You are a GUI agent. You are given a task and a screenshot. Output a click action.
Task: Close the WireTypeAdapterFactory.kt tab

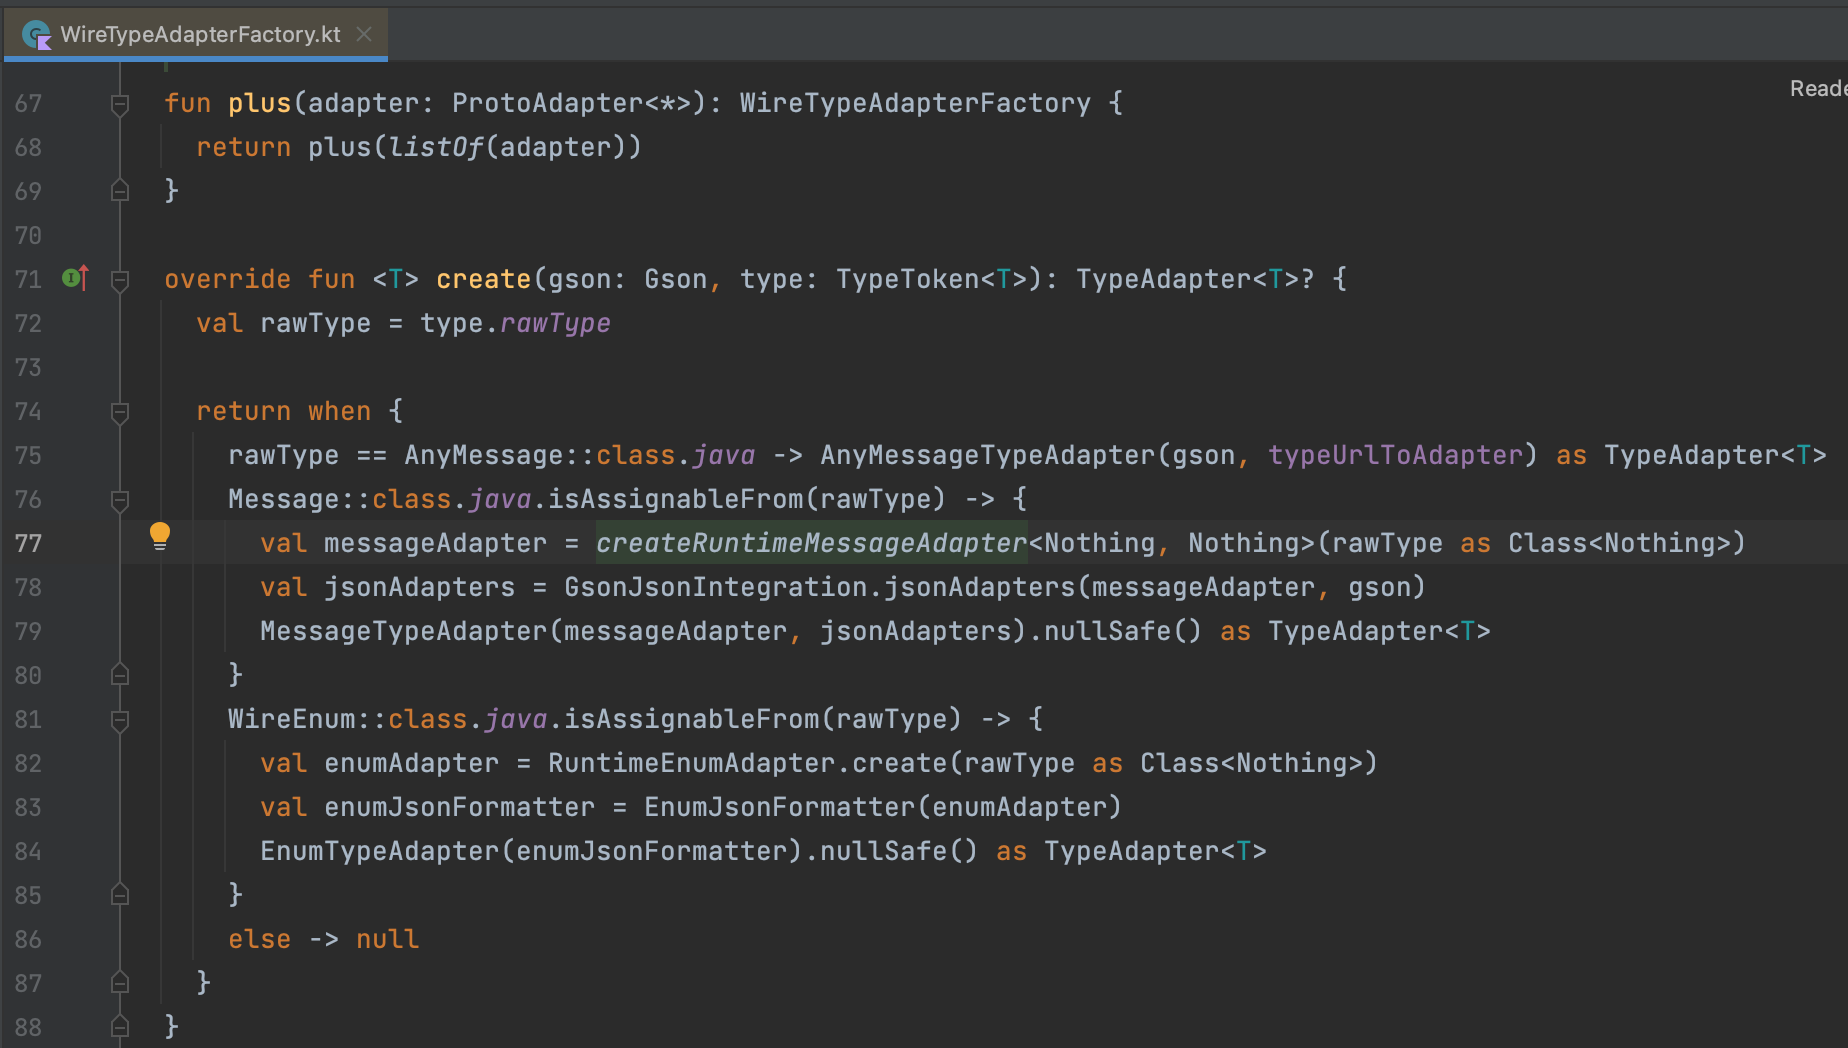pos(364,35)
